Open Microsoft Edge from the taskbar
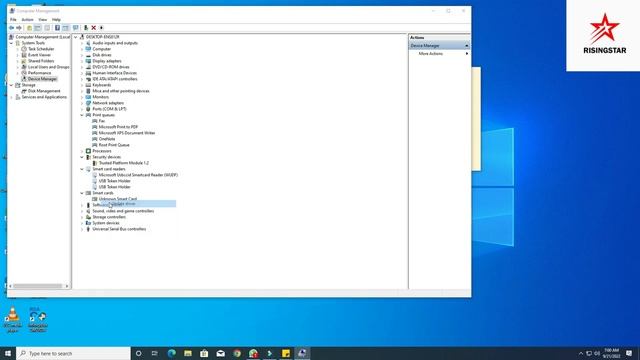 171,353
